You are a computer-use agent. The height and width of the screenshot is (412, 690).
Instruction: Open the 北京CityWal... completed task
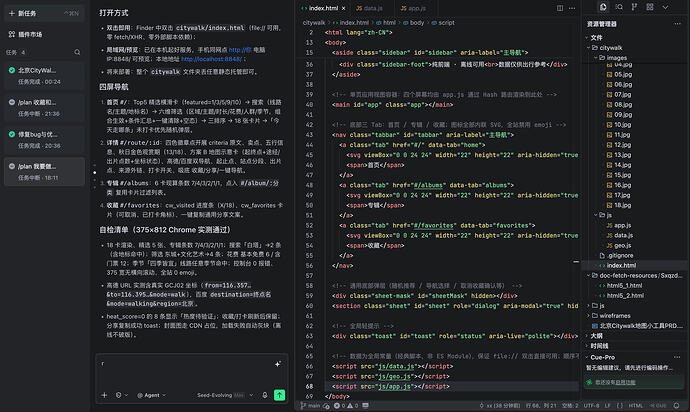(44, 76)
